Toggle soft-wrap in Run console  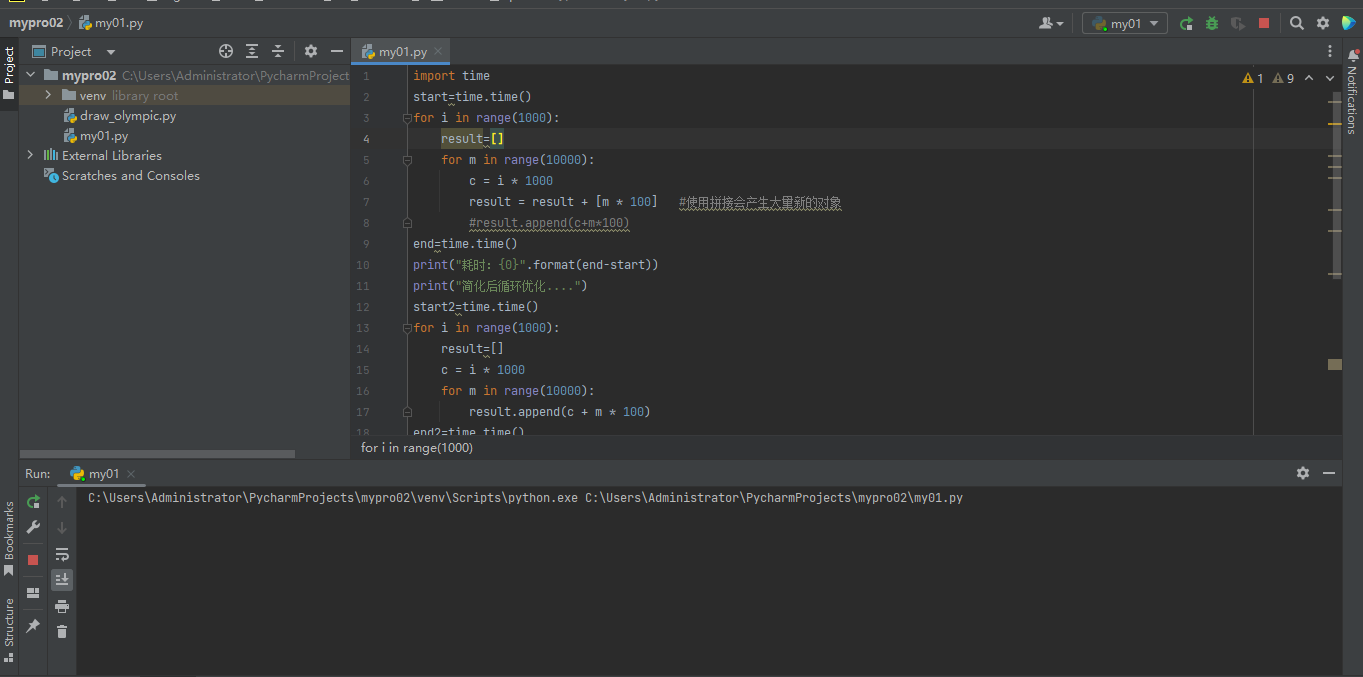[62, 554]
